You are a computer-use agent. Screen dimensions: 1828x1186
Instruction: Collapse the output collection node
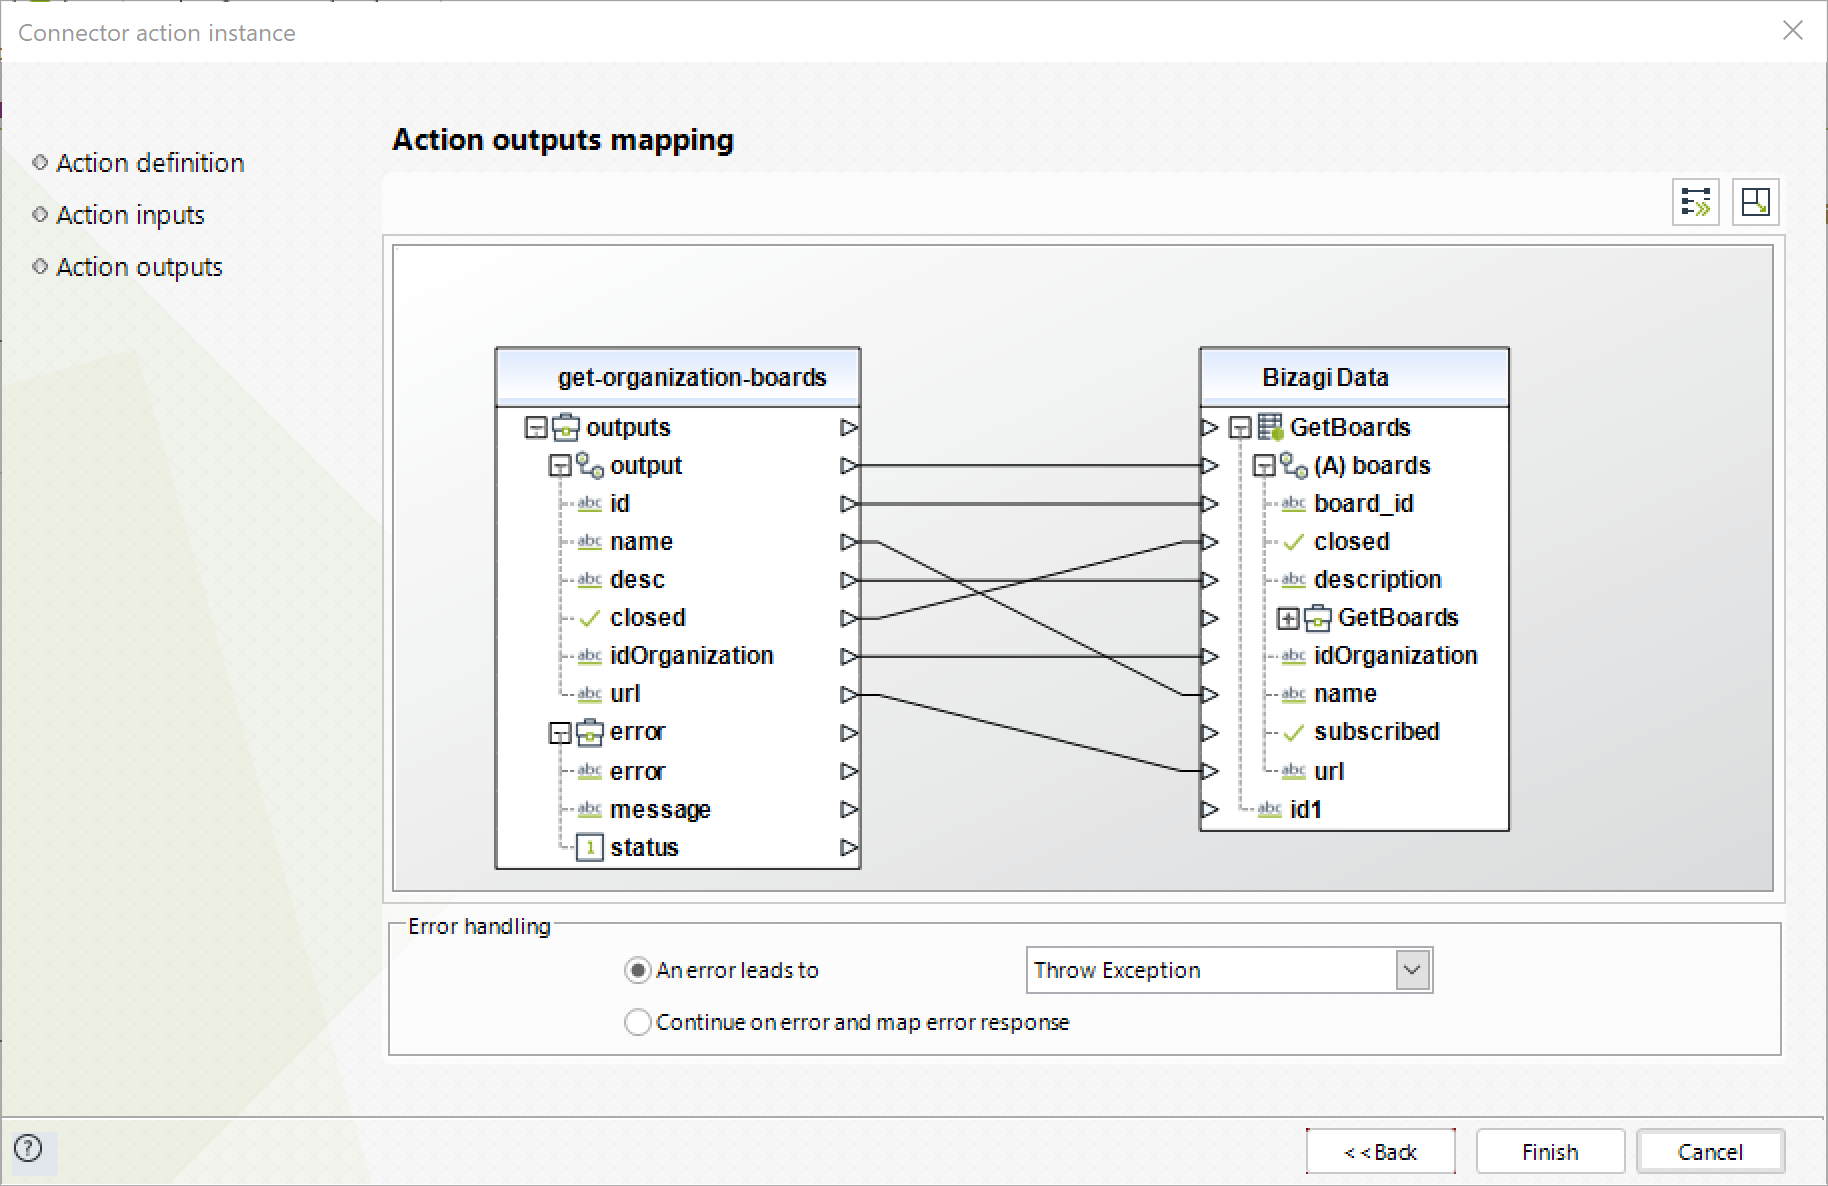click(560, 466)
